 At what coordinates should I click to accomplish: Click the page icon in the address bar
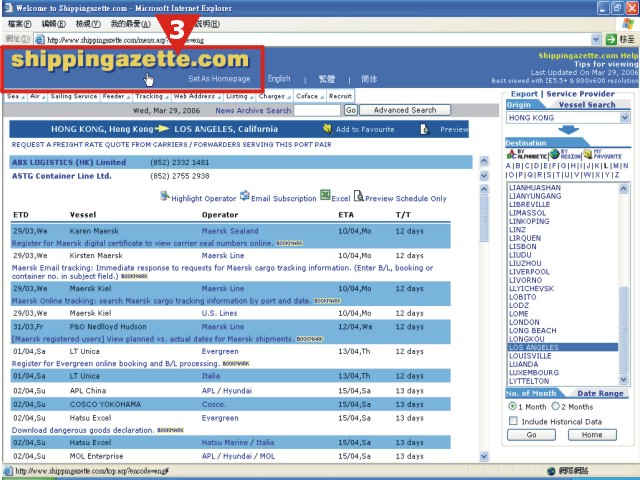coord(40,40)
